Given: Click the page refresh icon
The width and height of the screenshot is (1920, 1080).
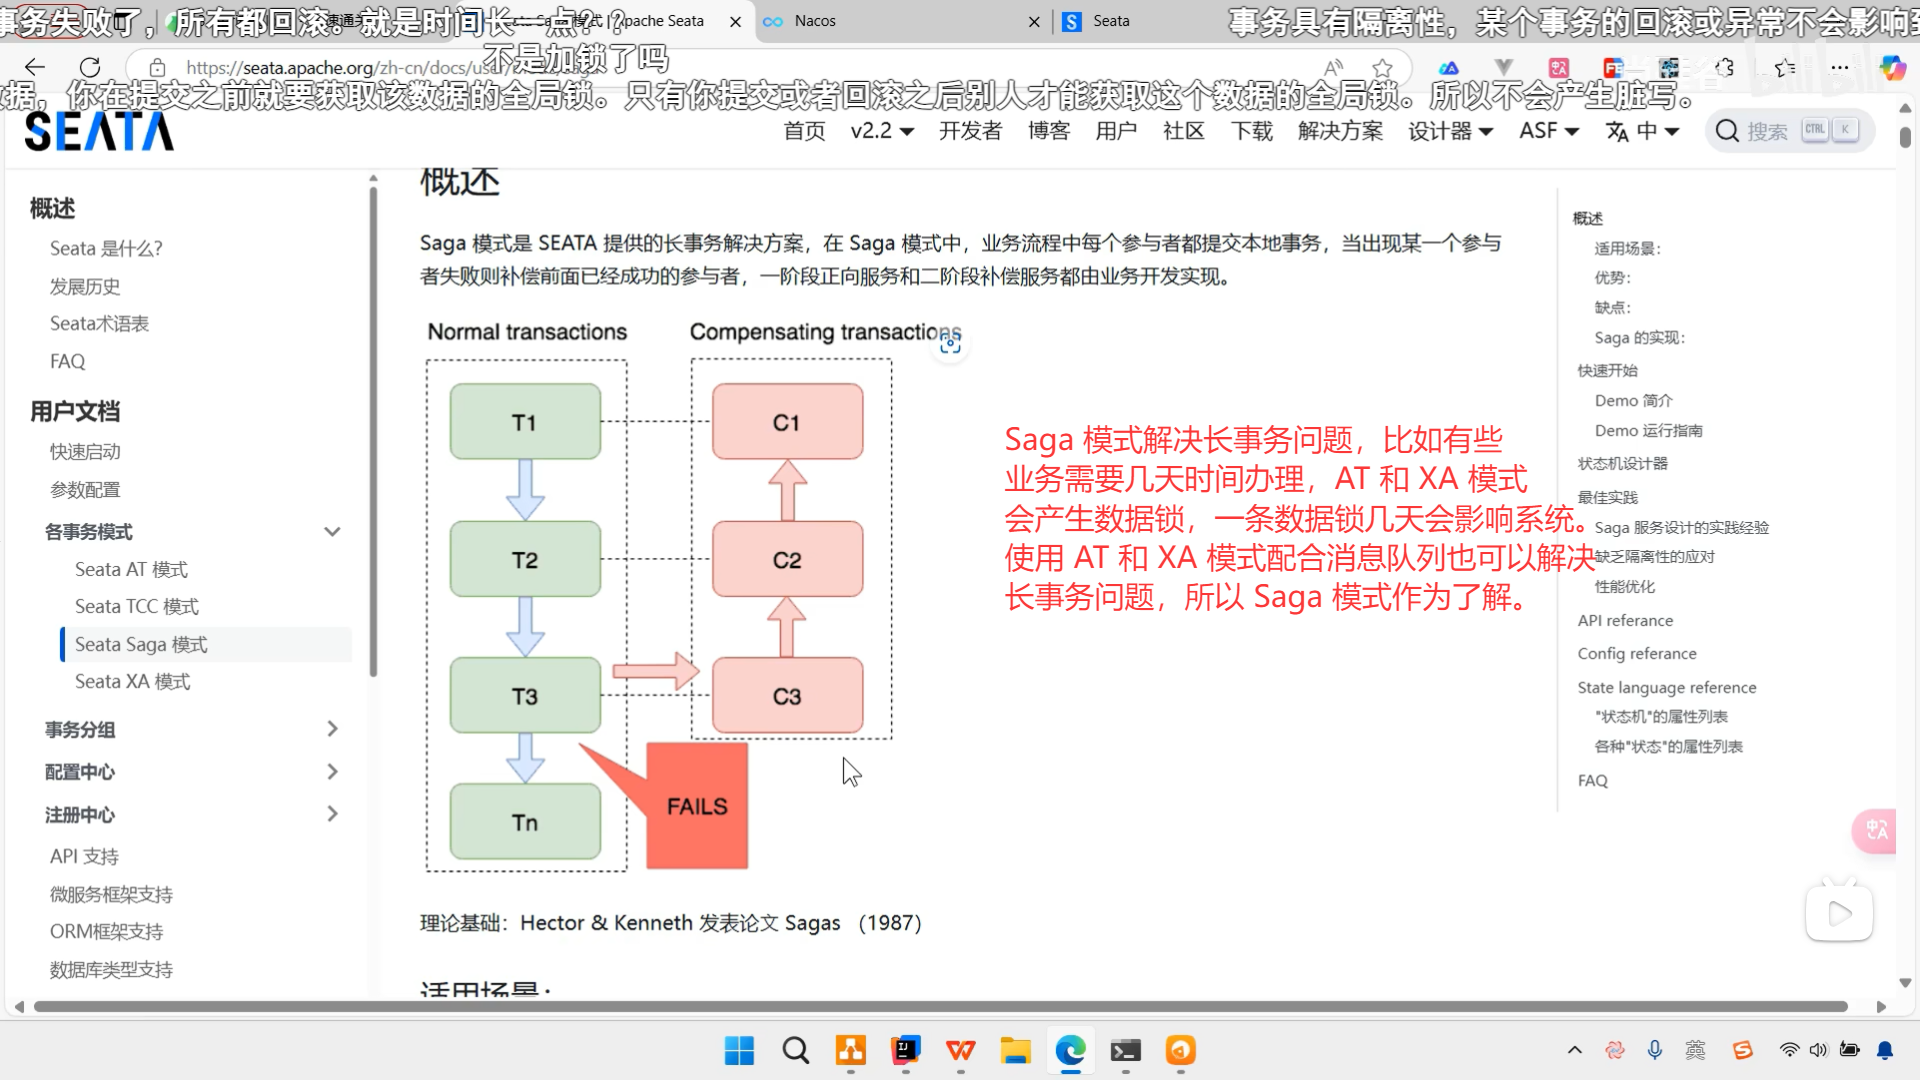Looking at the screenshot, I should [x=90, y=67].
